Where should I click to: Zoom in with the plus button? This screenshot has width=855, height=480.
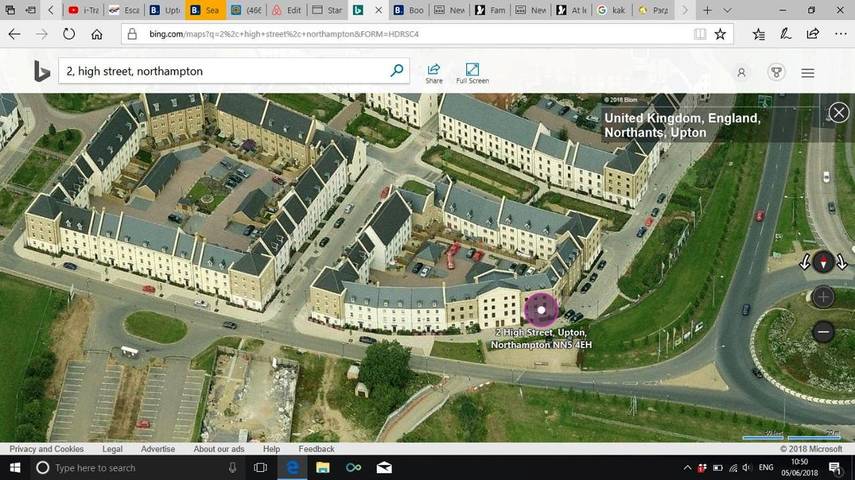(x=823, y=297)
